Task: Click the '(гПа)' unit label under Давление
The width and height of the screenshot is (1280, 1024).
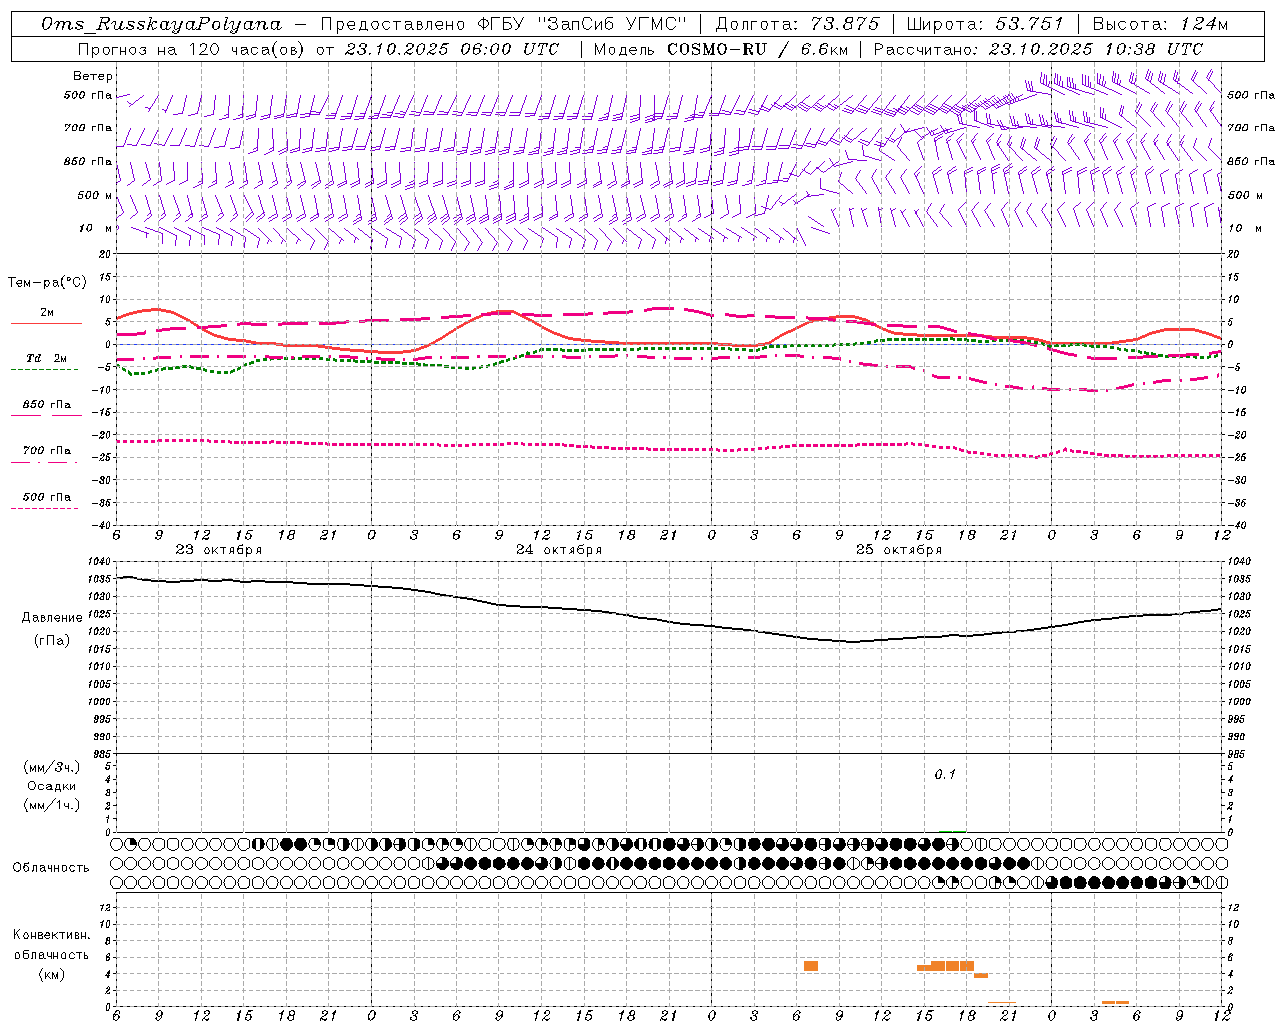Action: [52, 641]
